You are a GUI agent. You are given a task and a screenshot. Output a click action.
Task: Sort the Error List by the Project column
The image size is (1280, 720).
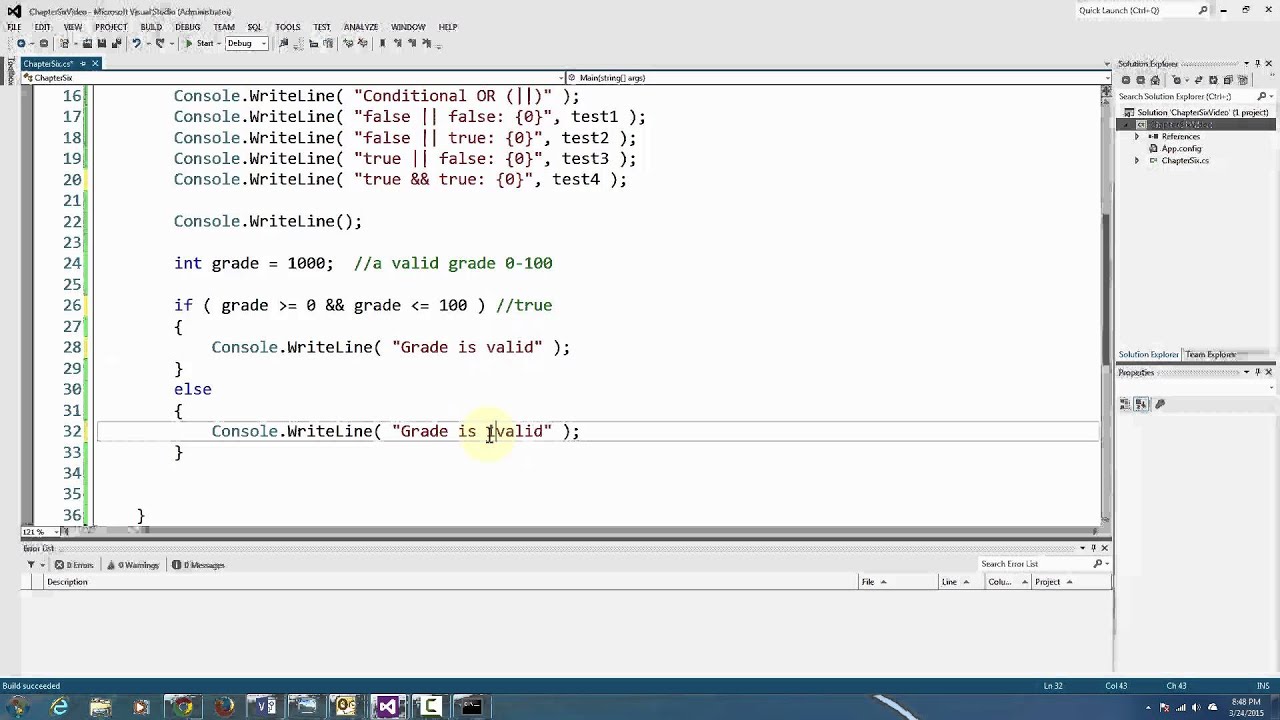pyautogui.click(x=1071, y=582)
